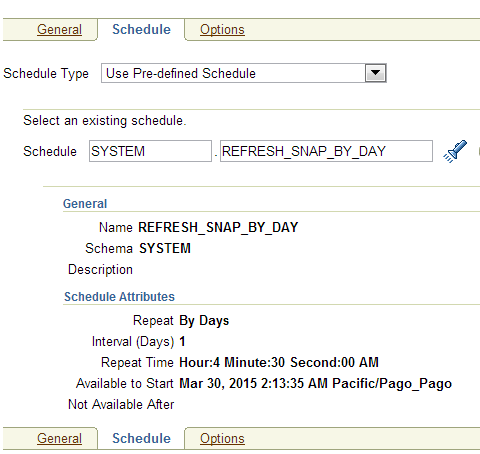Click the Schedule Type dropdown arrow button
480x454 pixels.
[376, 73]
